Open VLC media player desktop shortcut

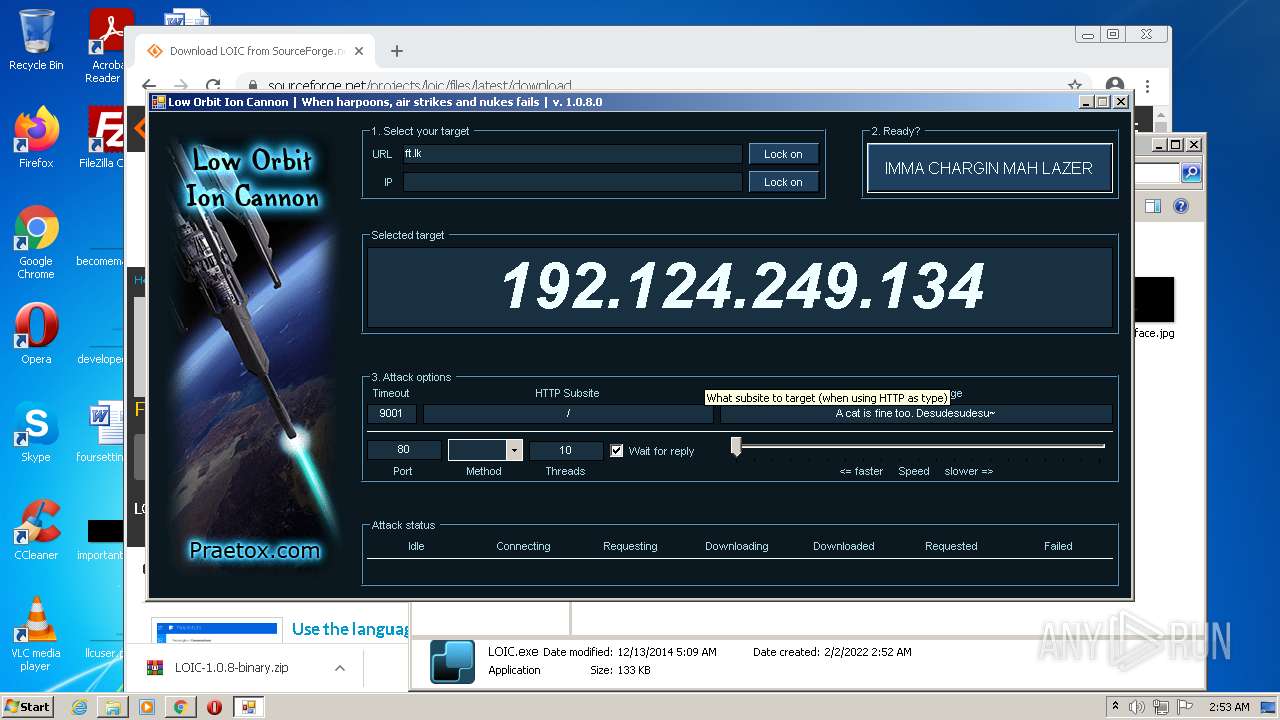[36, 634]
